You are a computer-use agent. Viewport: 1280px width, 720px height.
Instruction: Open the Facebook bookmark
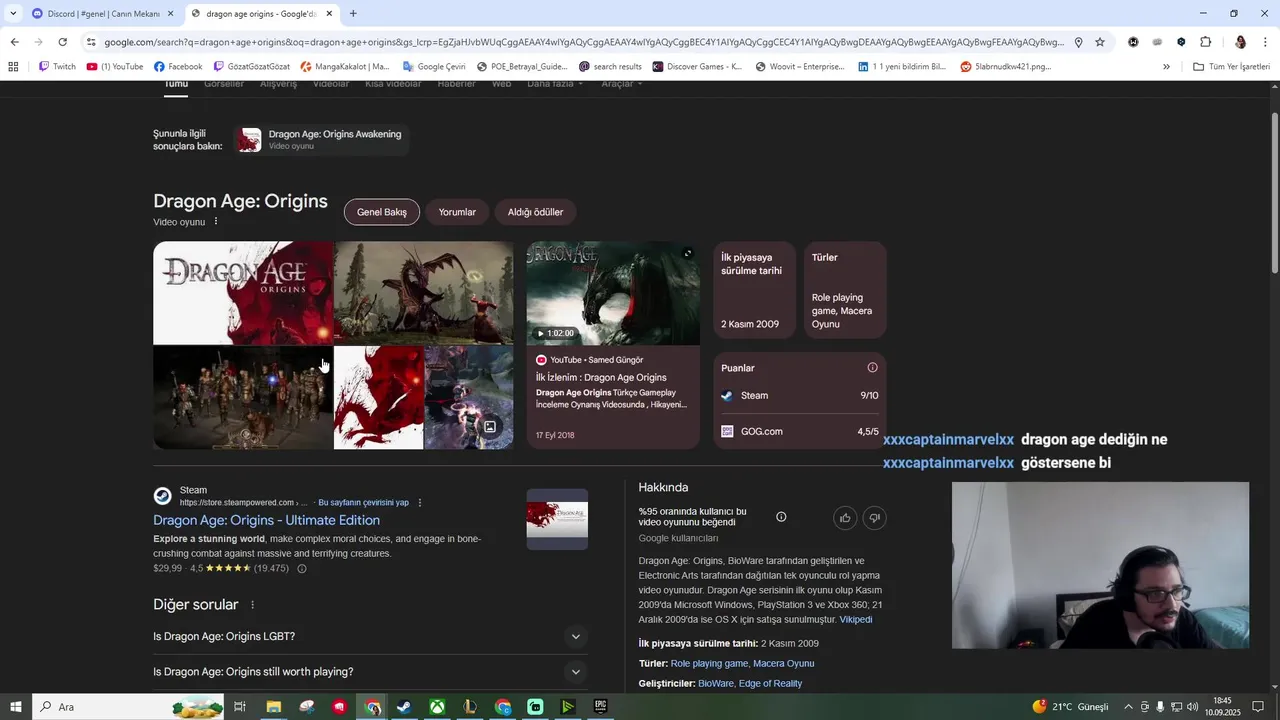(178, 67)
